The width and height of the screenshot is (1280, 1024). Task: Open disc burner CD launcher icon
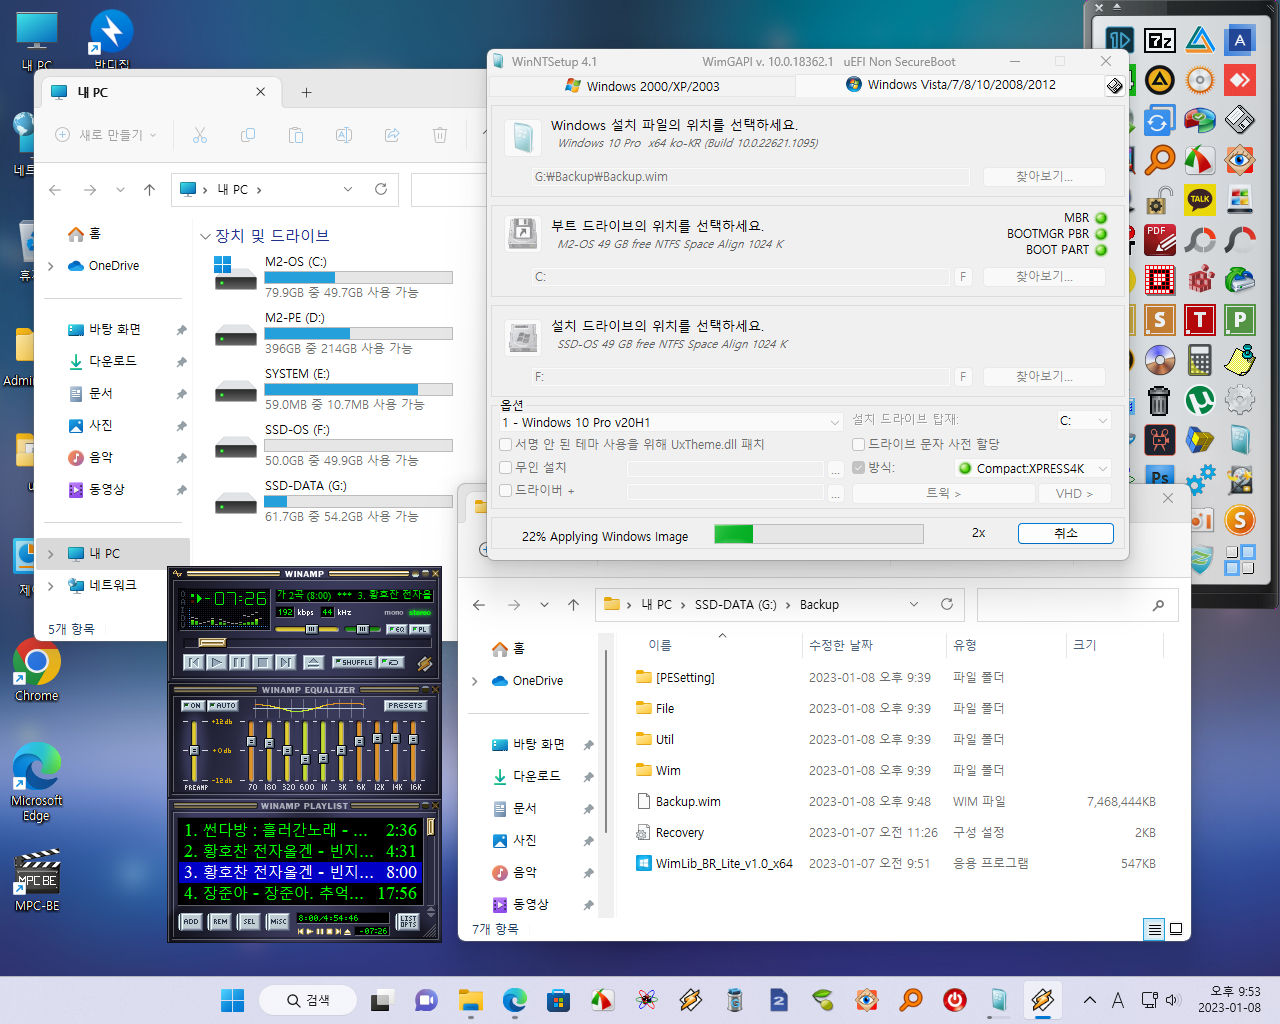pyautogui.click(x=1159, y=359)
